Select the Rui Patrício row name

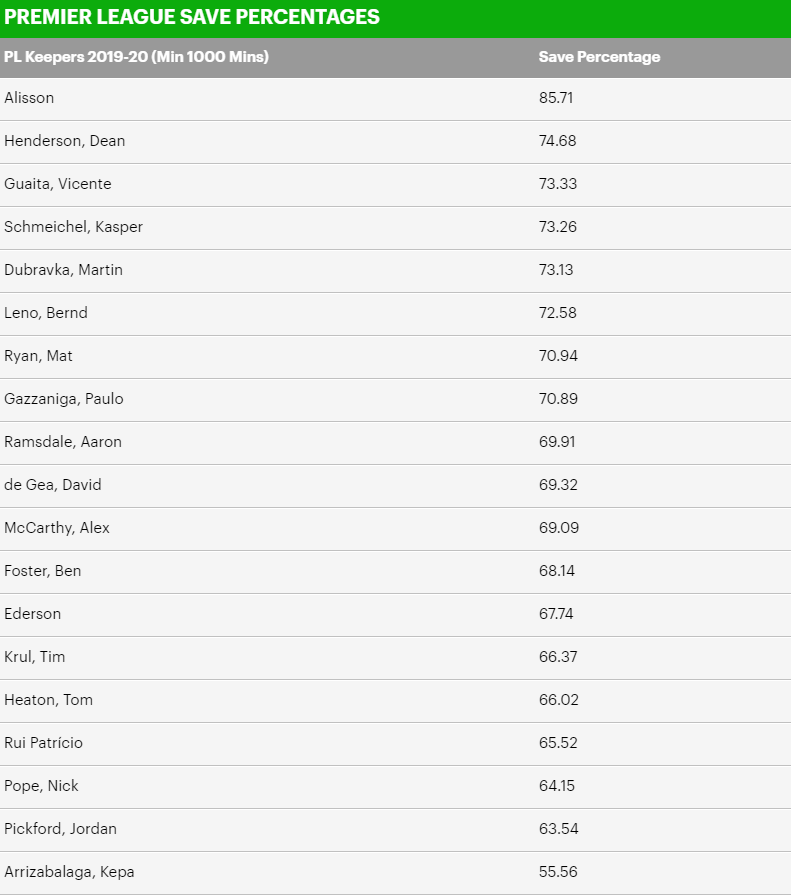pos(43,743)
